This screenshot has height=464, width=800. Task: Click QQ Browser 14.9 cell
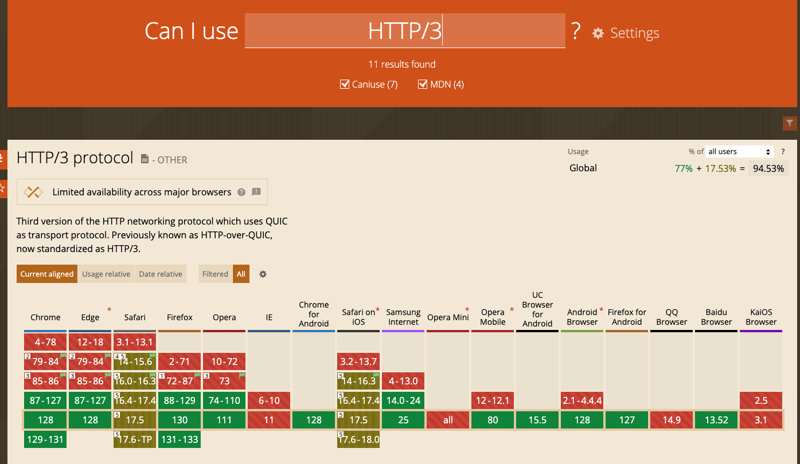(x=671, y=420)
